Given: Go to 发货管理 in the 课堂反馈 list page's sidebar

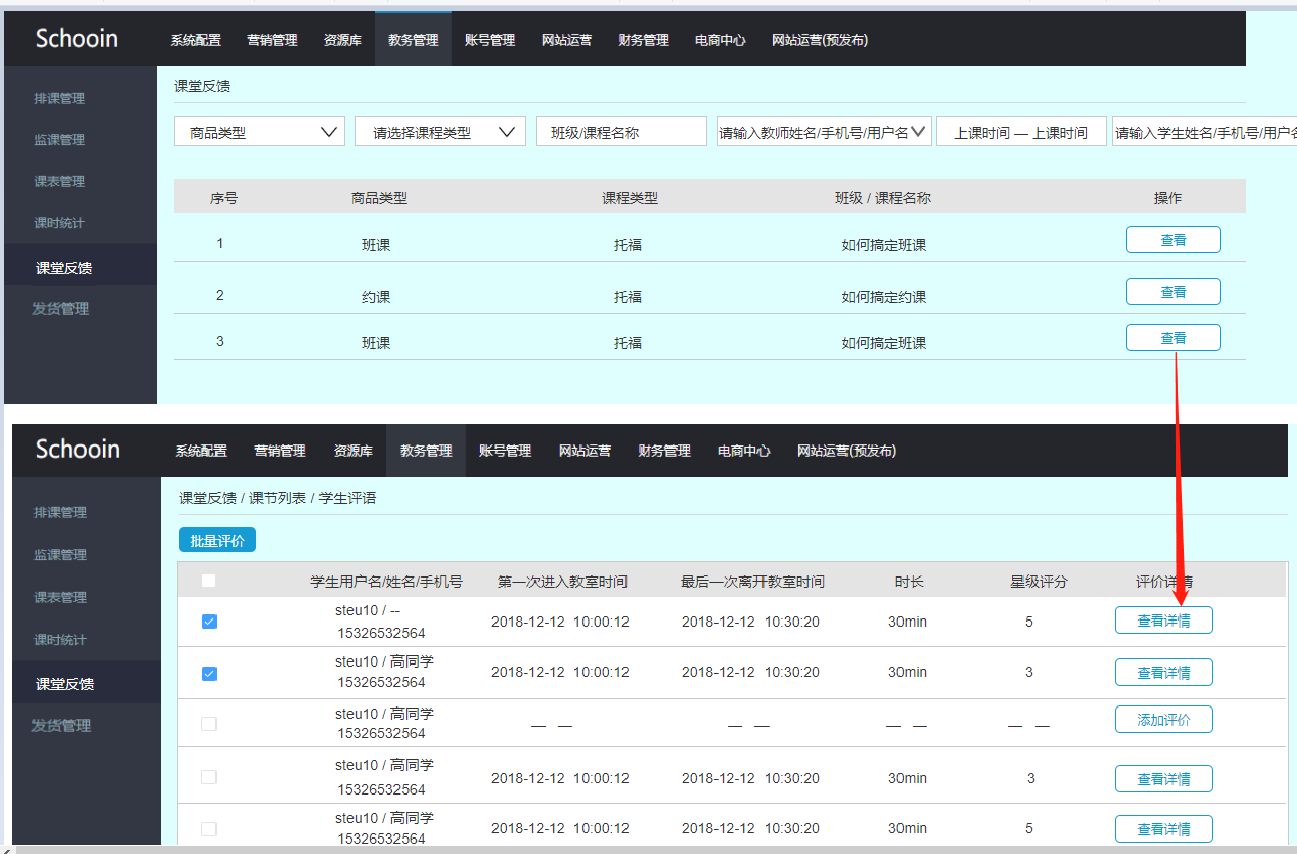Looking at the screenshot, I should tap(61, 309).
